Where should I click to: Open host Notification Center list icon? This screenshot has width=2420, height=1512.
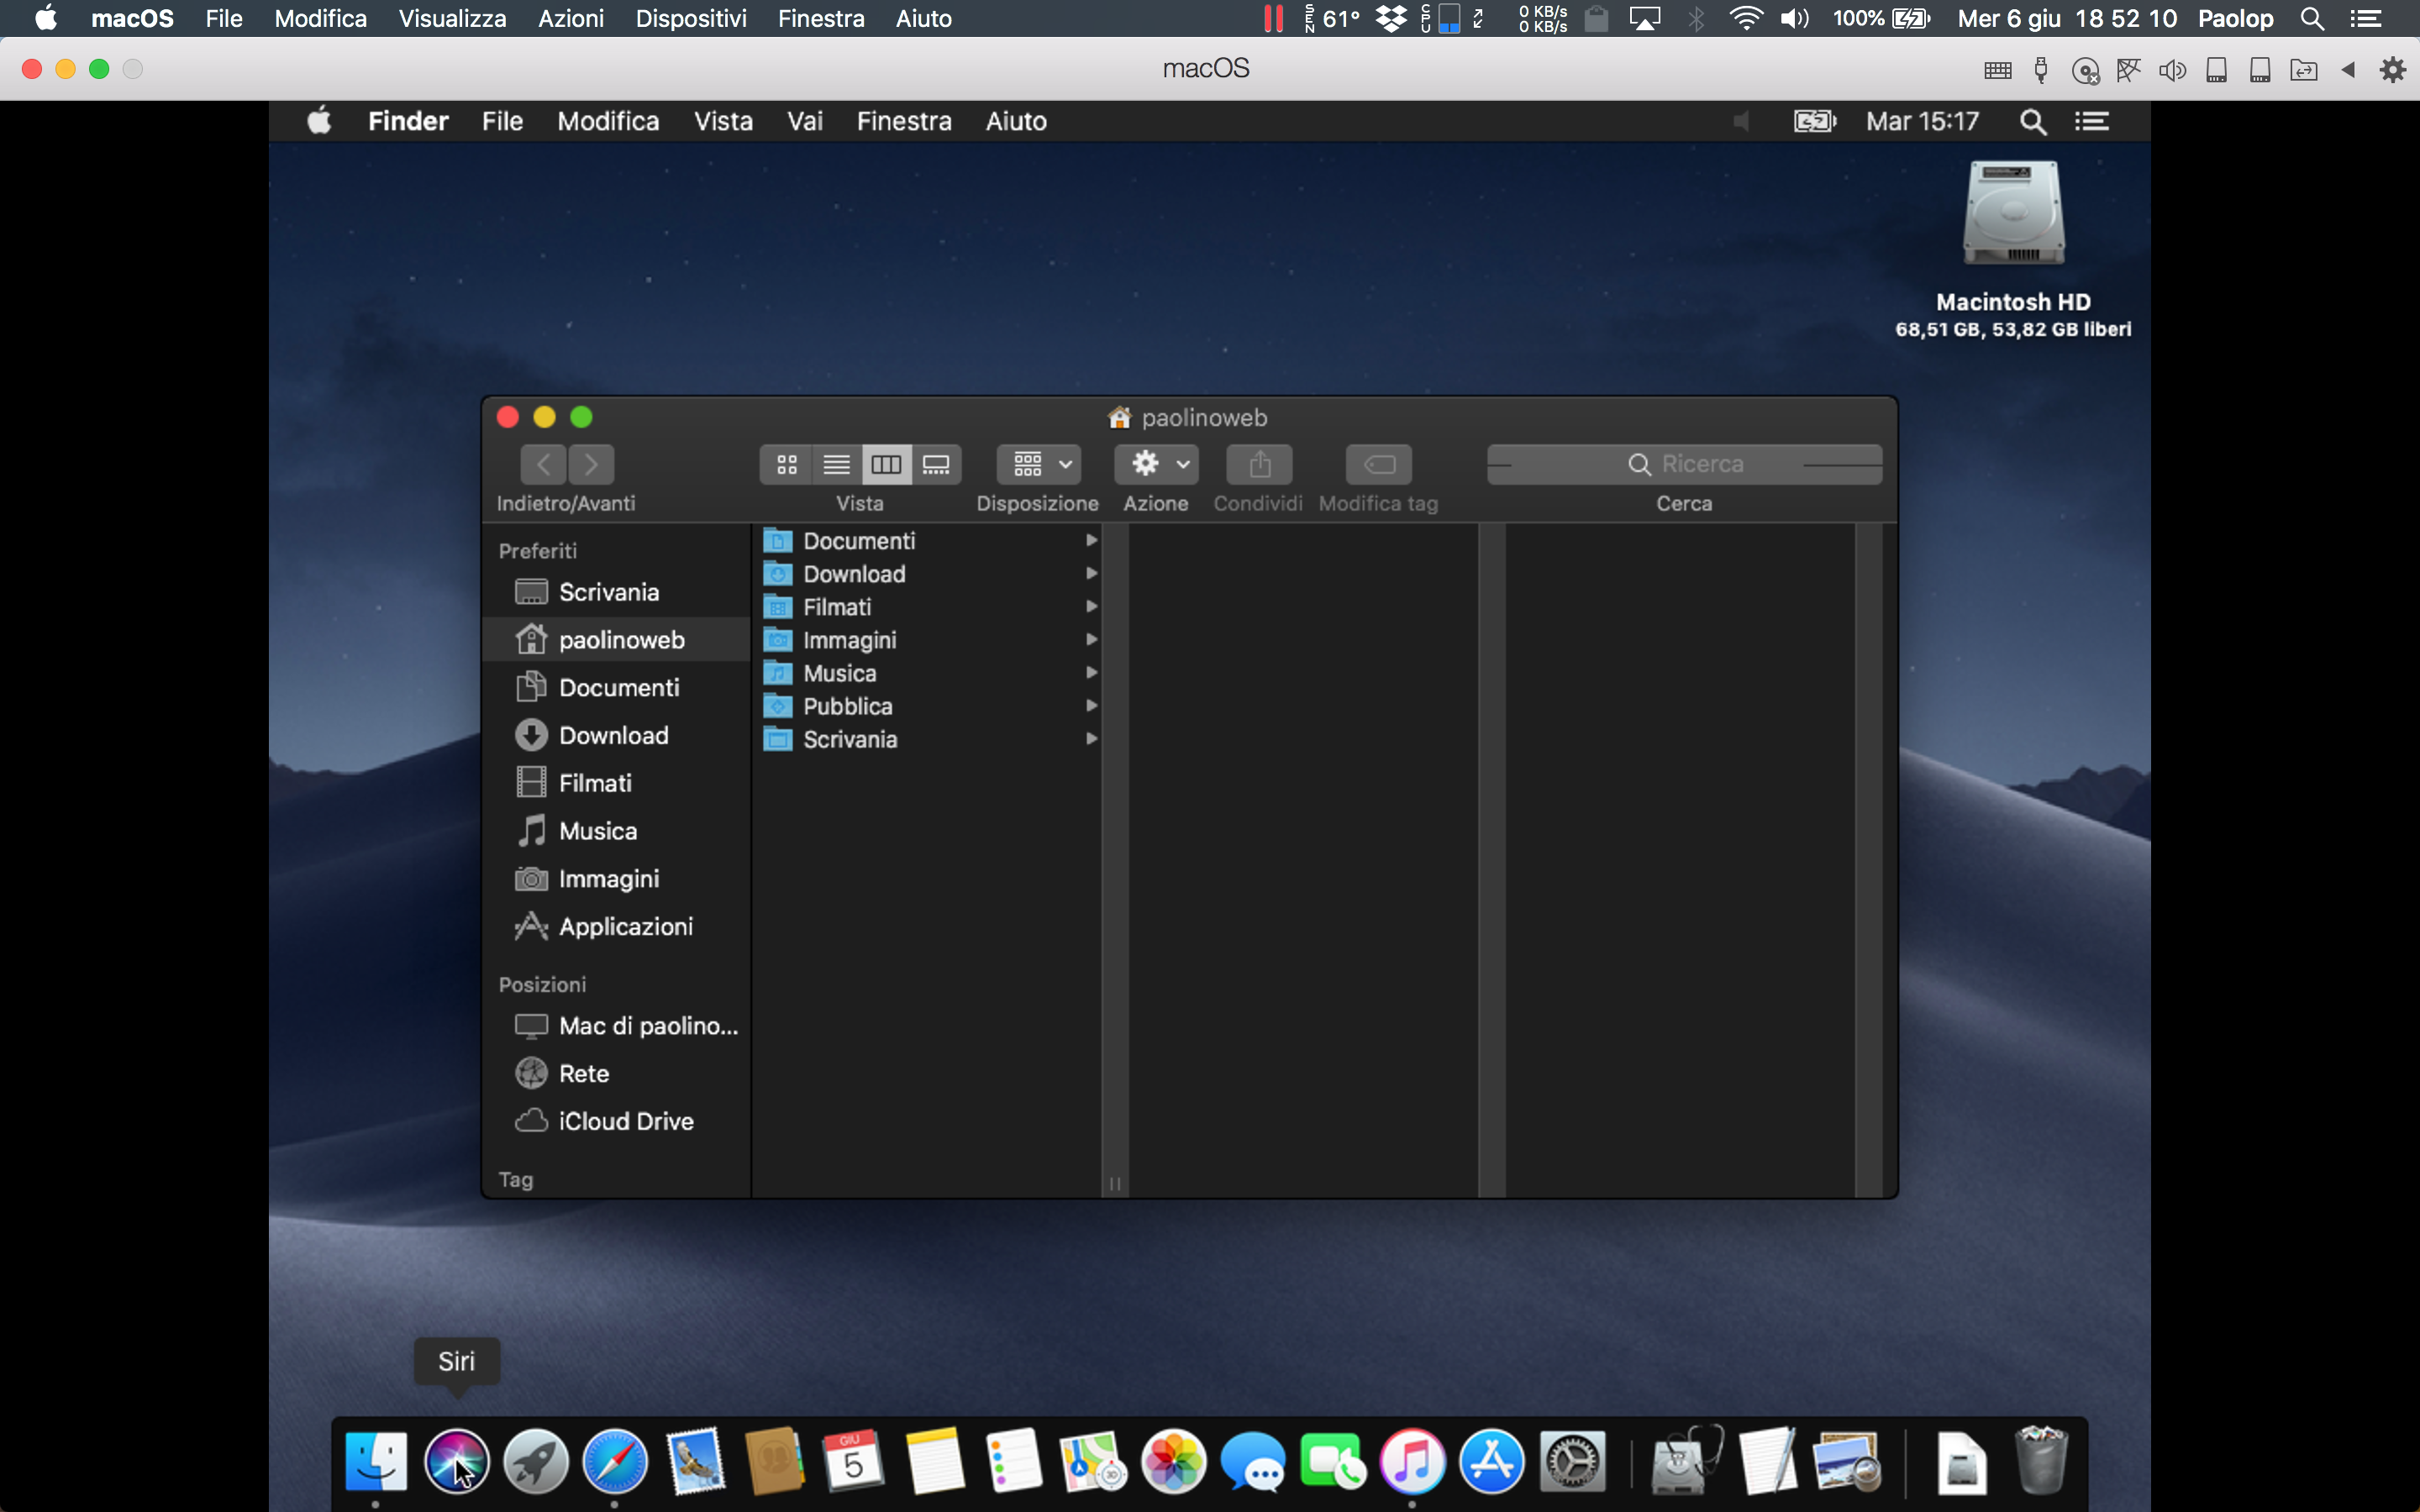coord(2366,19)
